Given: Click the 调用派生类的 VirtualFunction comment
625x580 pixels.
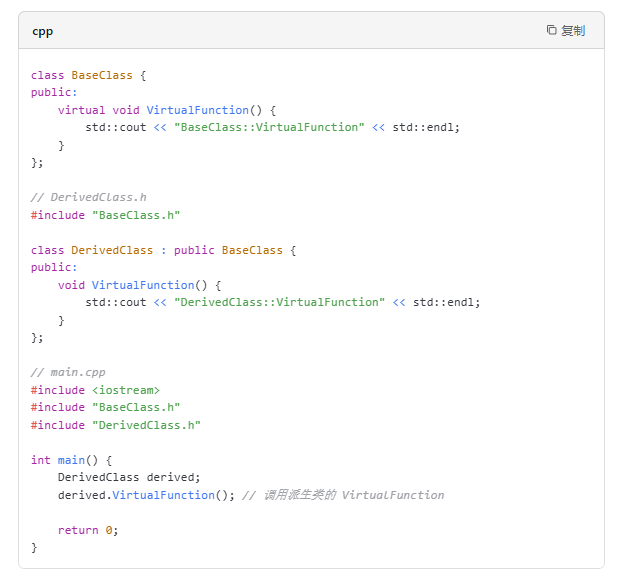Looking at the screenshot, I should pyautogui.click(x=343, y=495).
